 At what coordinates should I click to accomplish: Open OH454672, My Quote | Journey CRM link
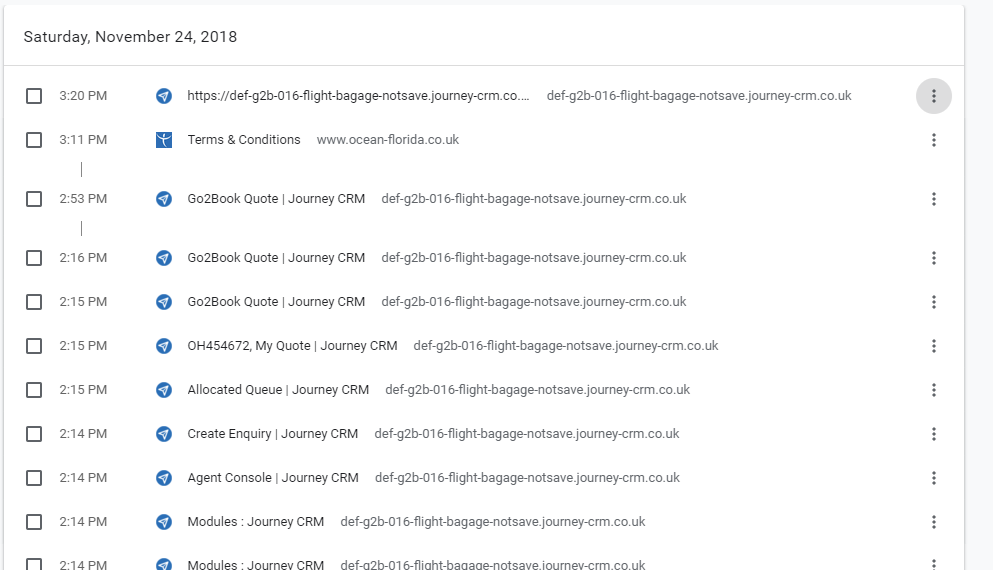[x=292, y=346]
